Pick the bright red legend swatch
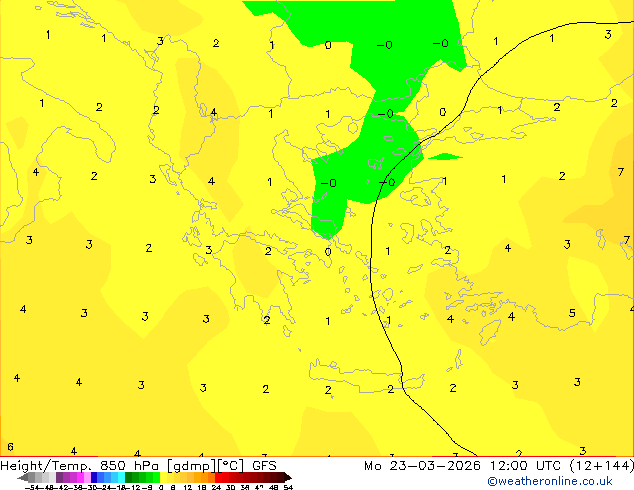Image resolution: width=634 pixels, height=490 pixels. (218, 477)
